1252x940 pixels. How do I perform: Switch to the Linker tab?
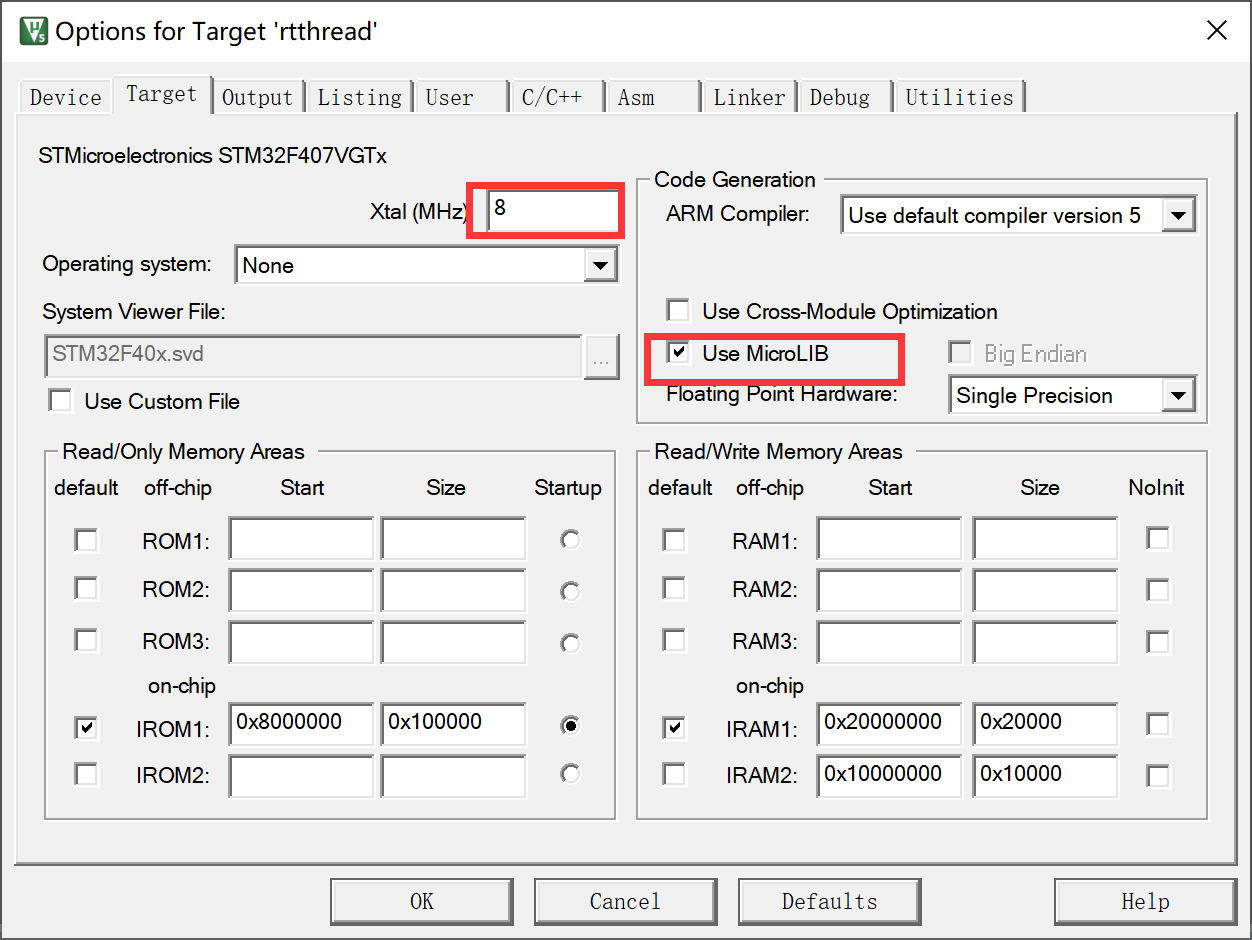(x=748, y=97)
